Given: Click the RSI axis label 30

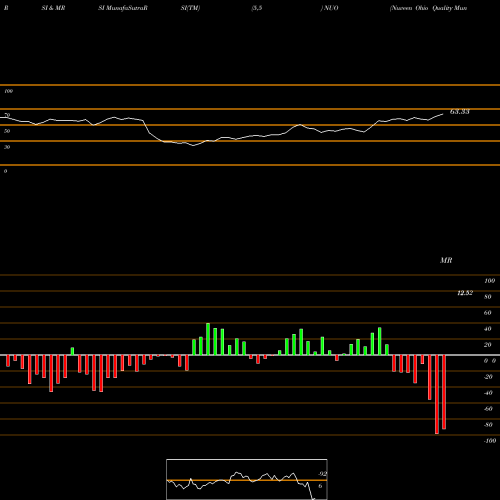Looking at the screenshot, I should tap(7, 147).
